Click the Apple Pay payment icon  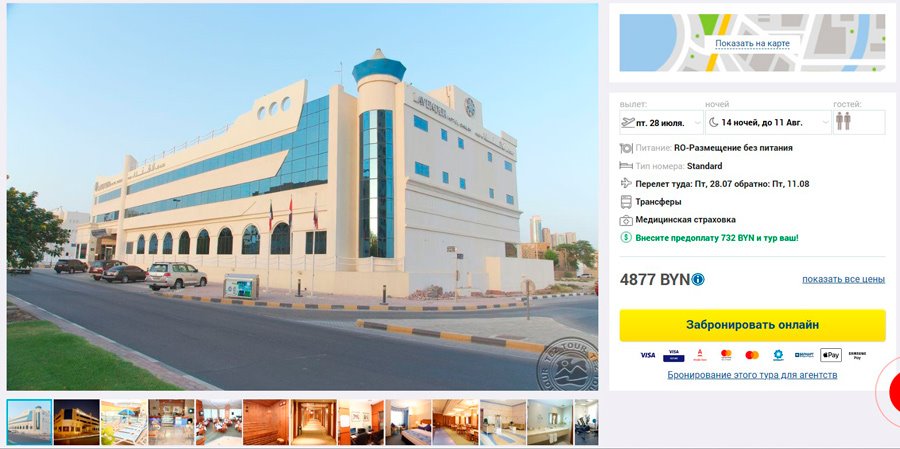tap(831, 355)
